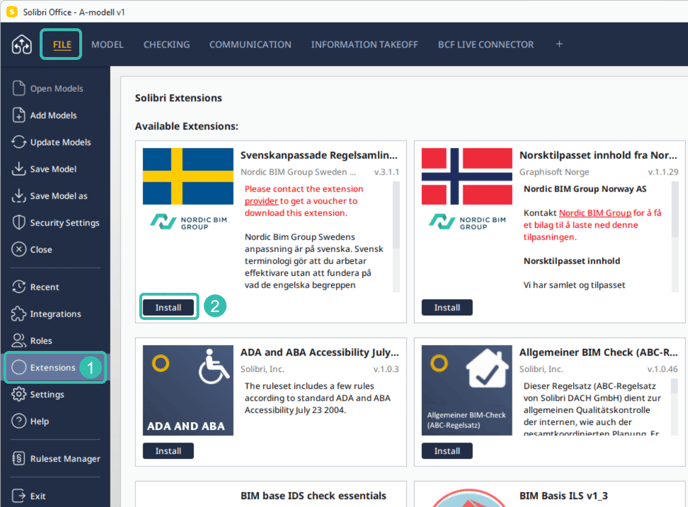Click the 'Solibri Extensions' heading

[x=178, y=98]
